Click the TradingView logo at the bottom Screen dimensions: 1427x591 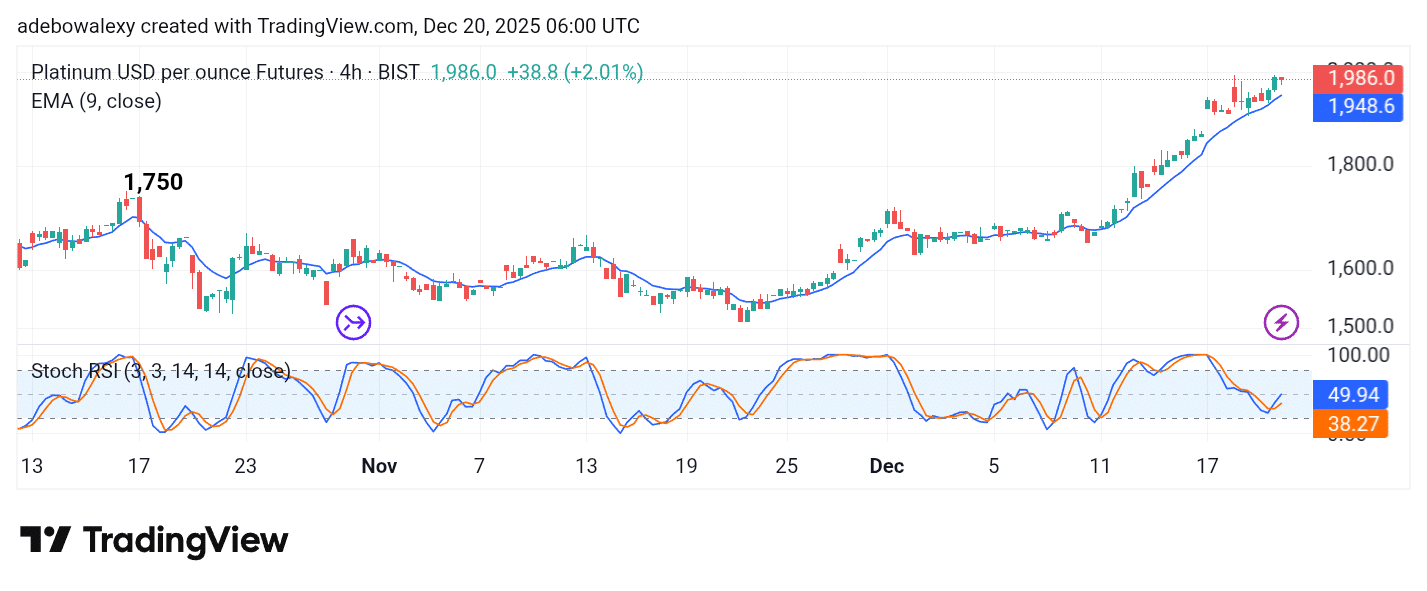[154, 541]
